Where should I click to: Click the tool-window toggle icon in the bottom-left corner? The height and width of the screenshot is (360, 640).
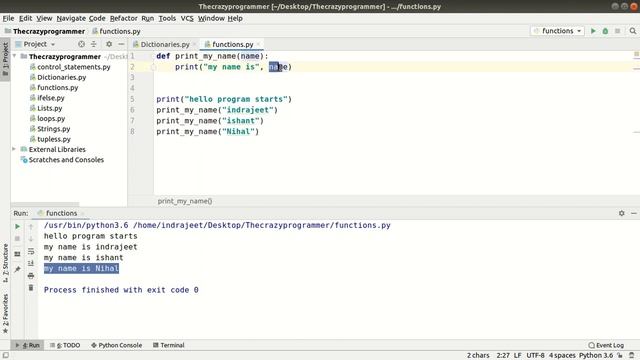click(5, 356)
